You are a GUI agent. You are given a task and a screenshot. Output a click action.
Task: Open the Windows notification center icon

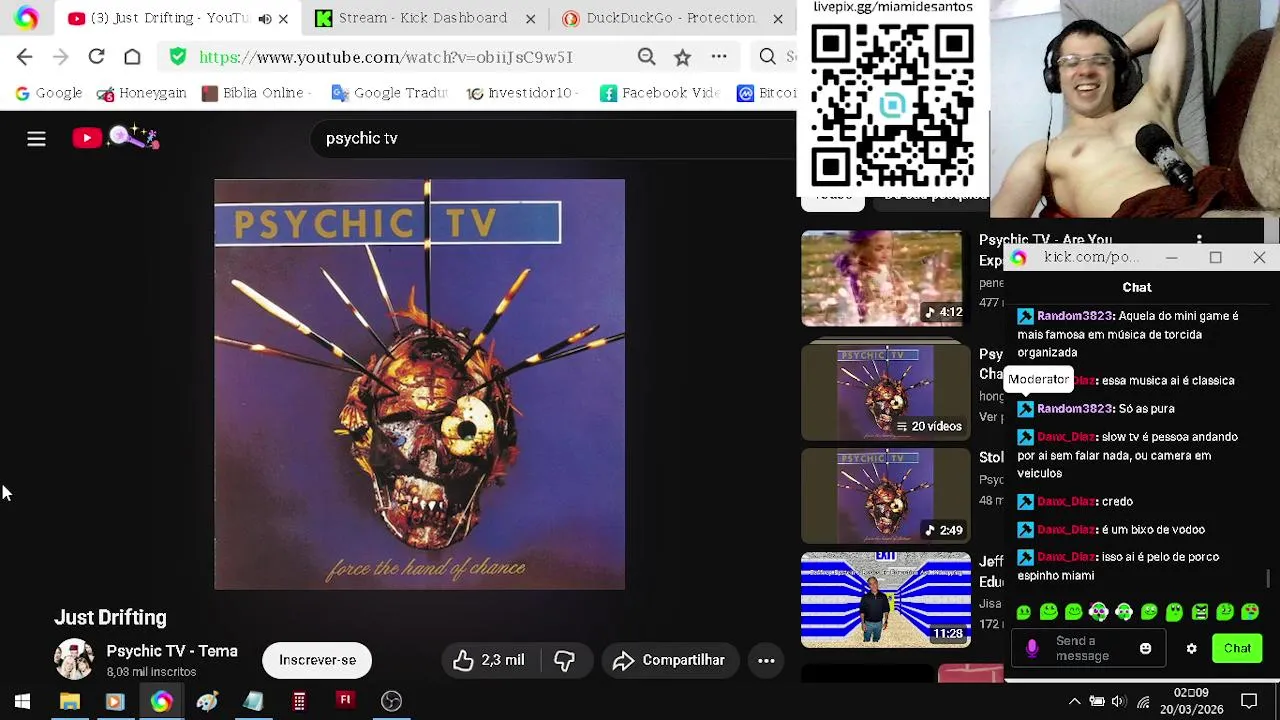point(1249,701)
